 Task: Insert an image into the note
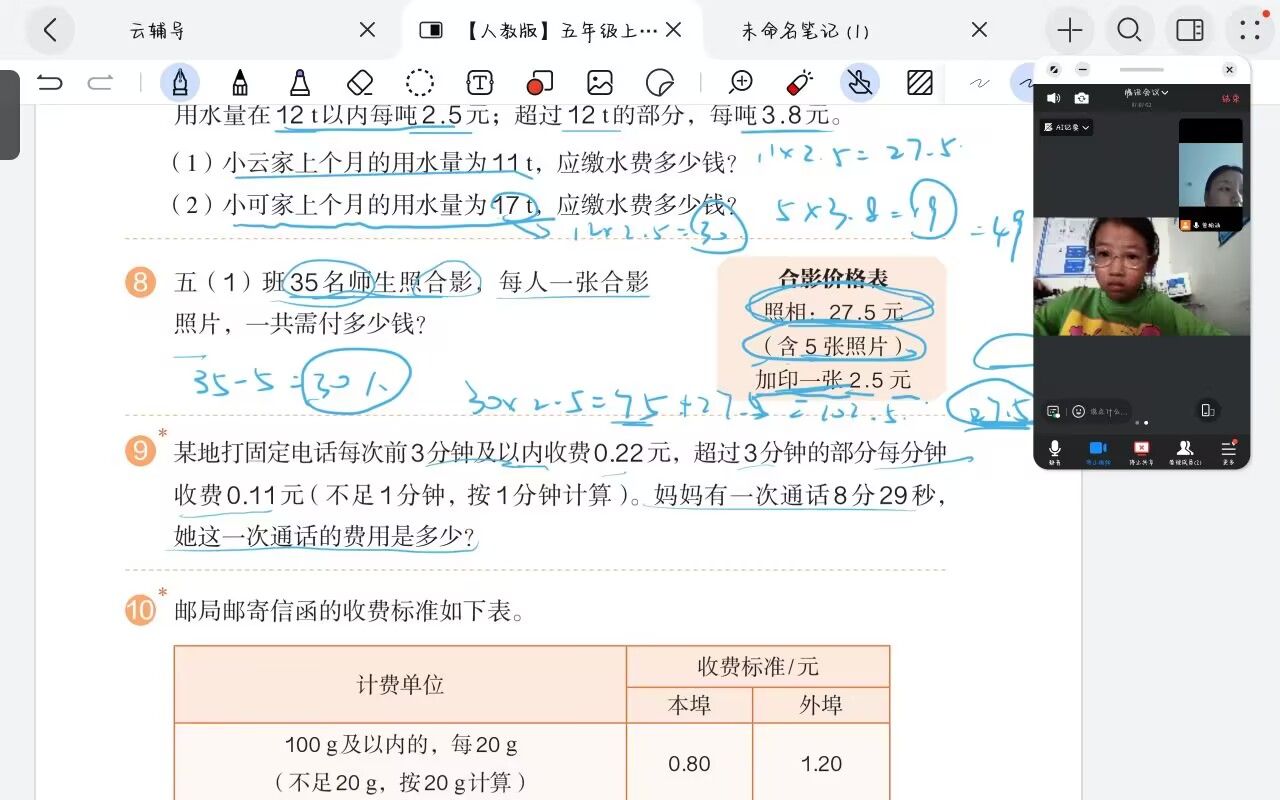click(x=600, y=82)
